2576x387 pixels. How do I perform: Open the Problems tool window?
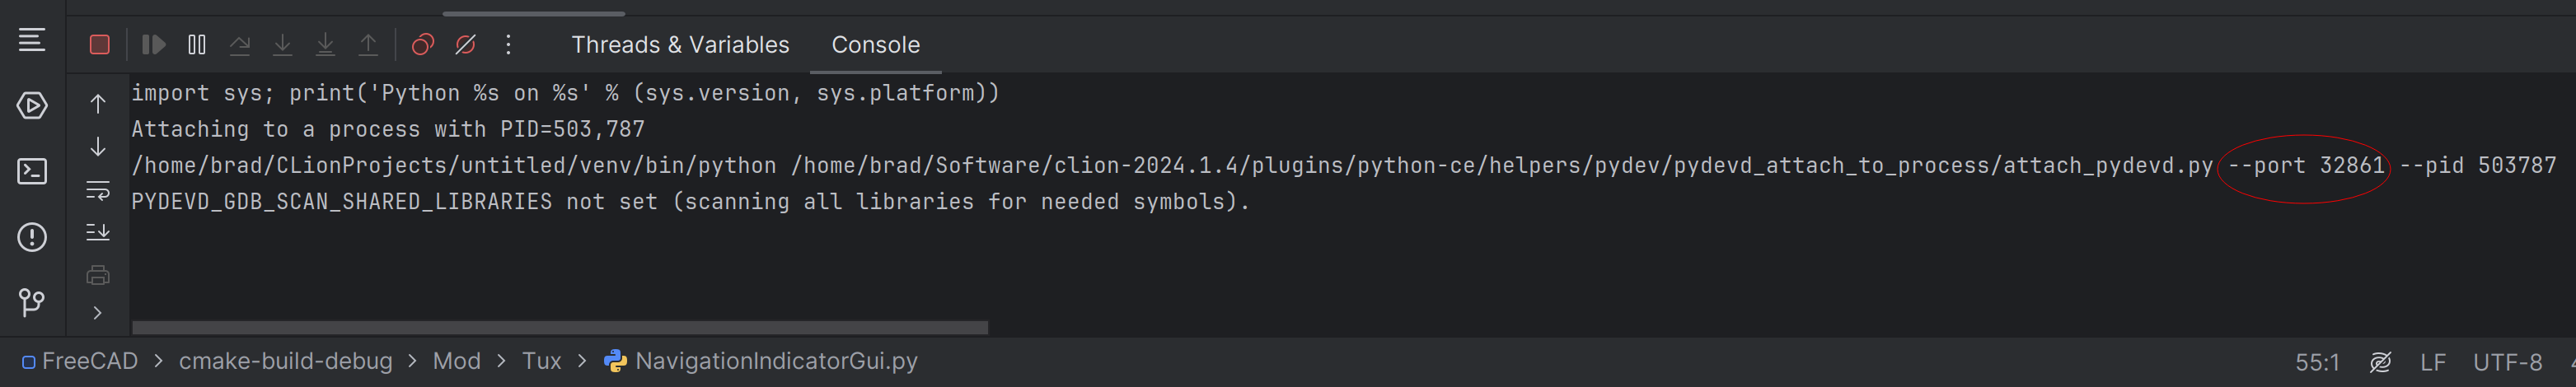click(32, 237)
